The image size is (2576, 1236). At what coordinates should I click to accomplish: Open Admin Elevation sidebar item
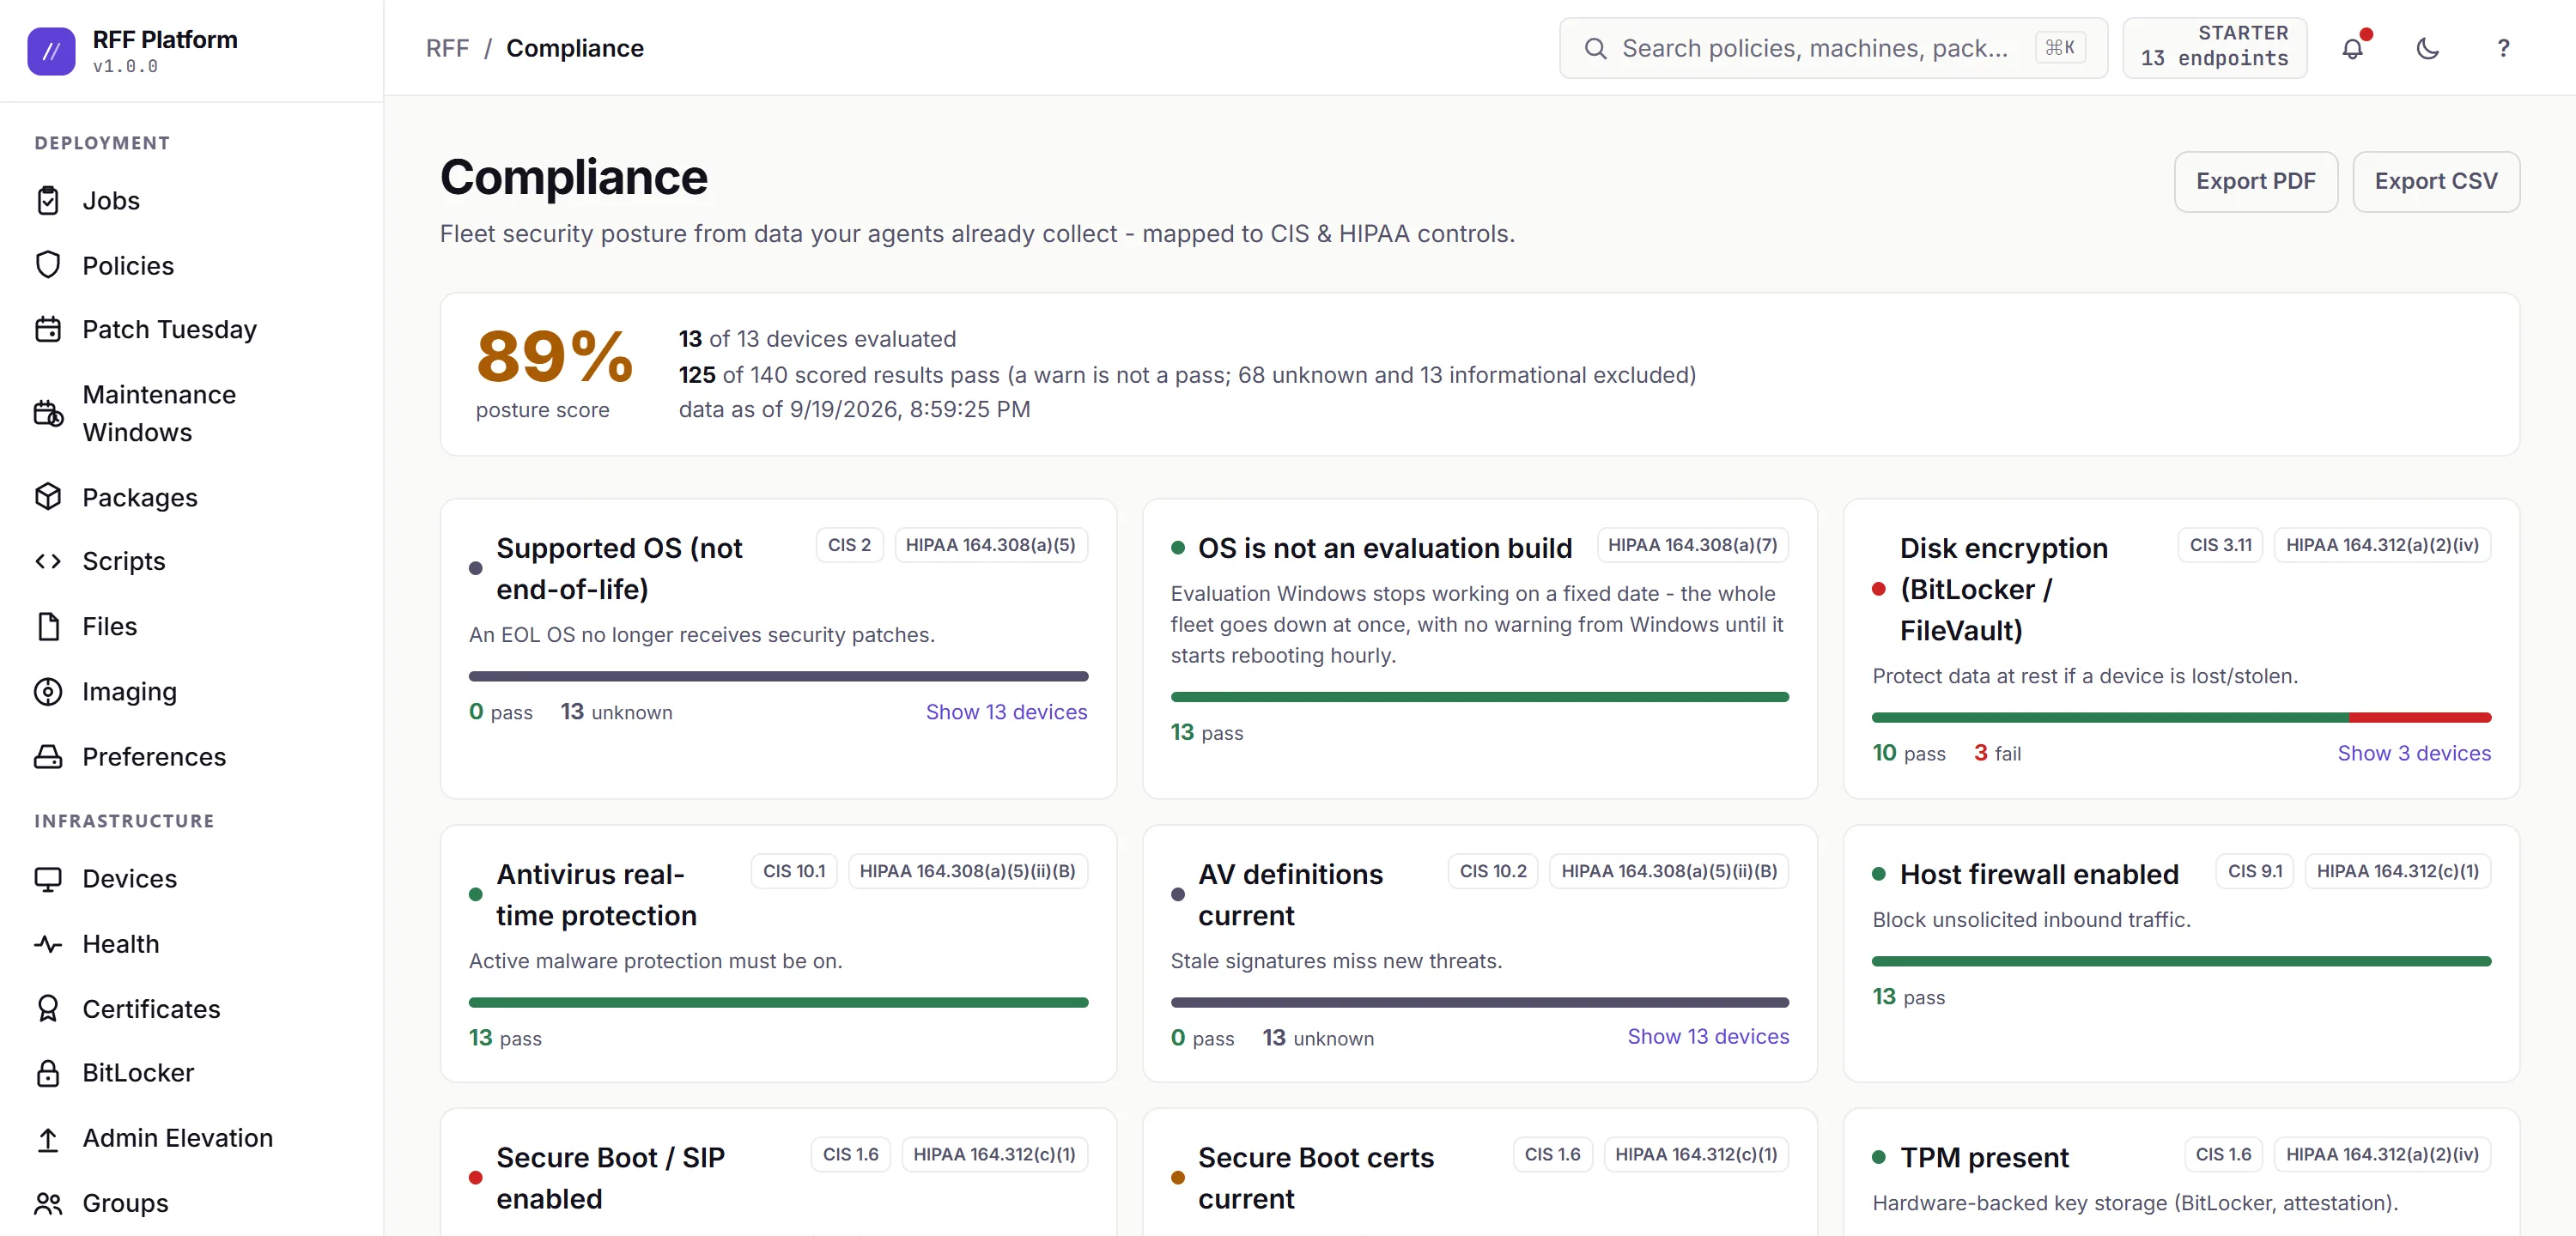tap(191, 1138)
